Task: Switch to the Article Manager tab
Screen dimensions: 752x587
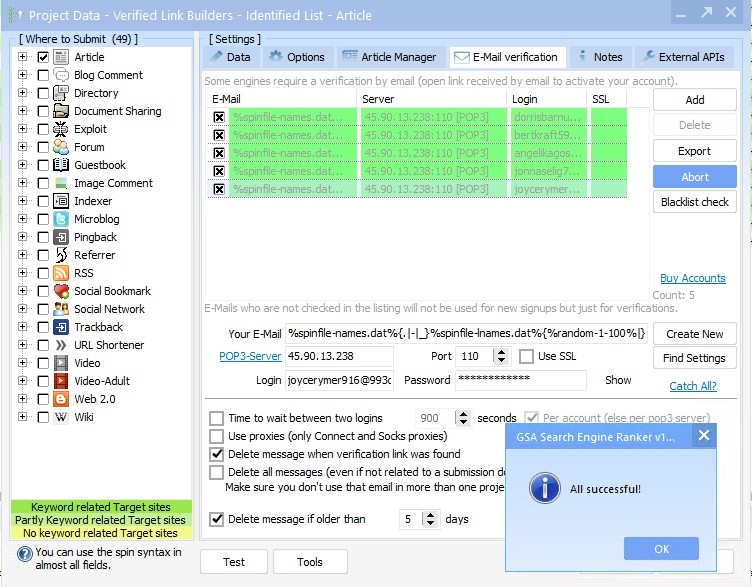Action: (390, 57)
